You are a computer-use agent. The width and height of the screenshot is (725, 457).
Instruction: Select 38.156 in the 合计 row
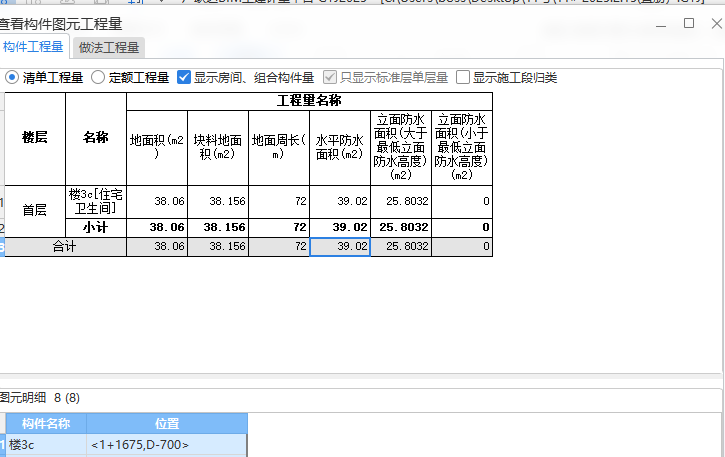pos(218,247)
